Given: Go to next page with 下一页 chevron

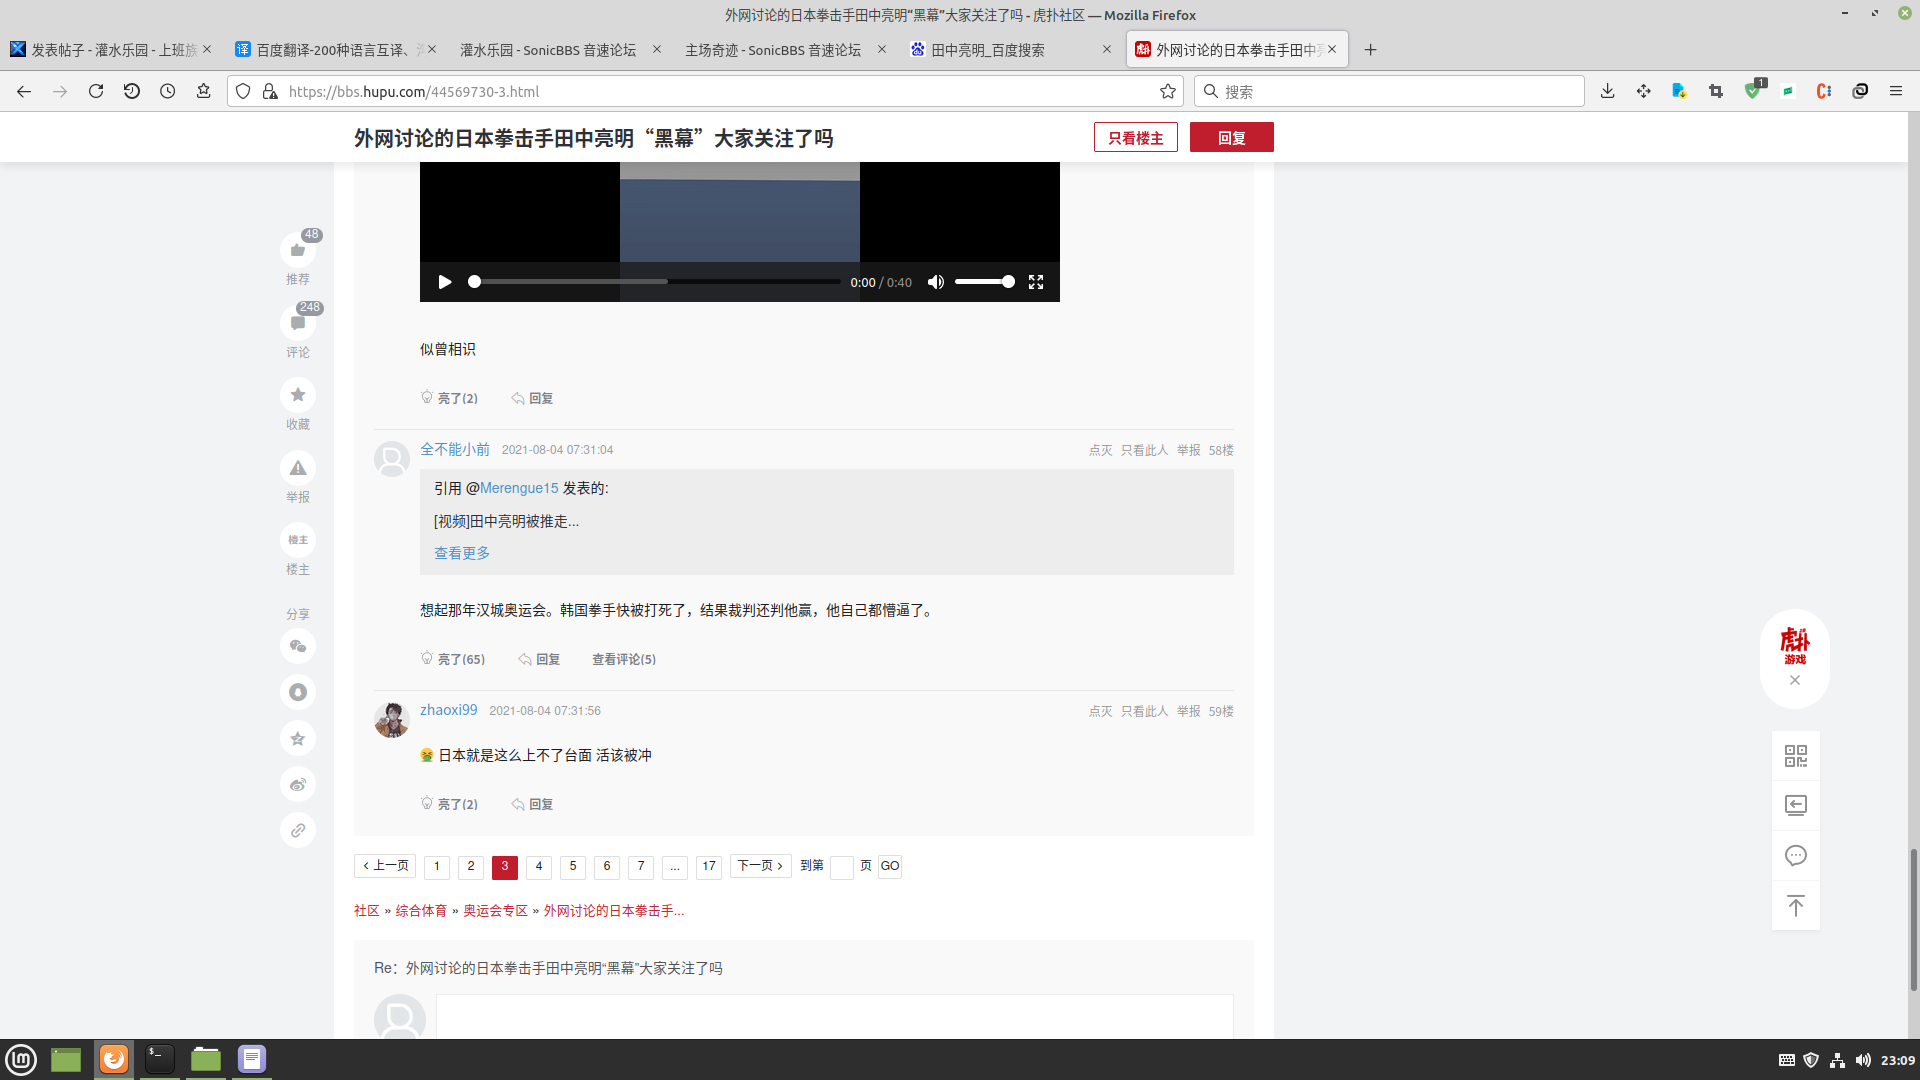Looking at the screenshot, I should point(760,866).
